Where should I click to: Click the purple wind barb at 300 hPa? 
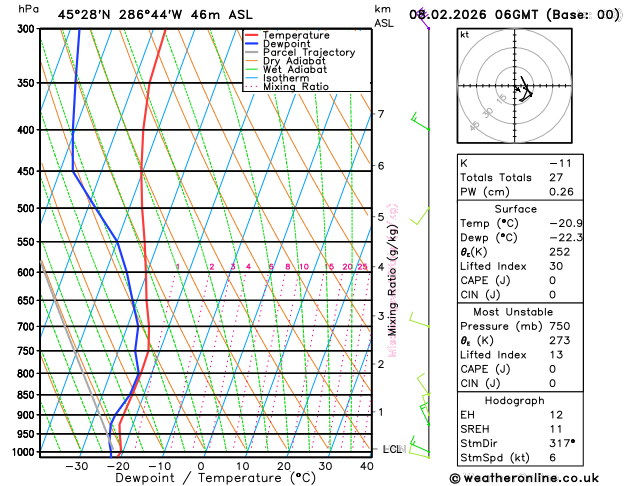coord(423,18)
